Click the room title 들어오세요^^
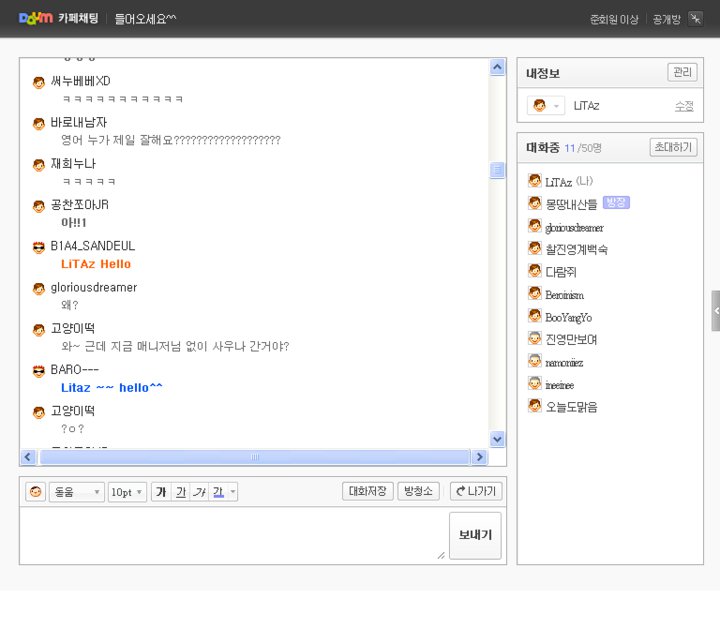 click(145, 19)
